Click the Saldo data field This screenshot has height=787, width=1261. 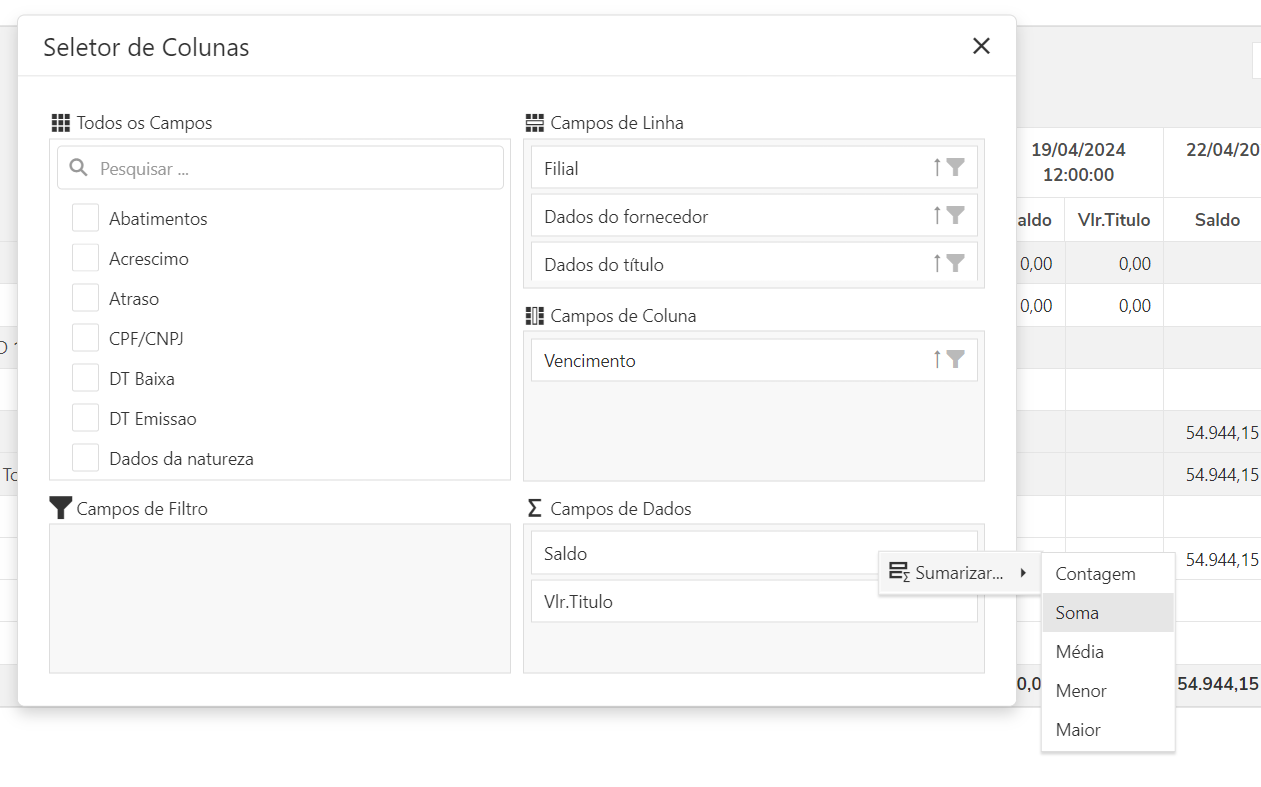pyautogui.click(x=700, y=553)
